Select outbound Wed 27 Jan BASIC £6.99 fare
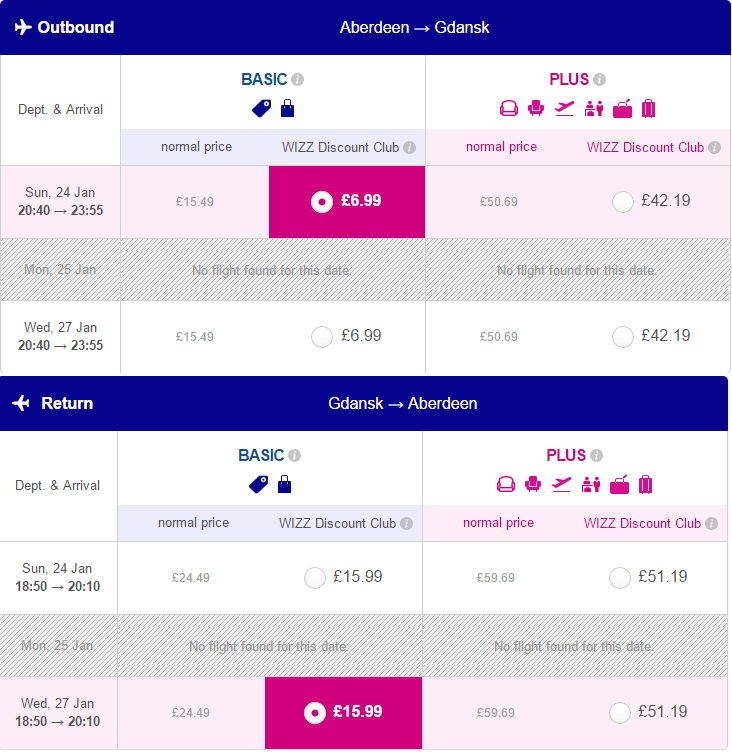 322,337
